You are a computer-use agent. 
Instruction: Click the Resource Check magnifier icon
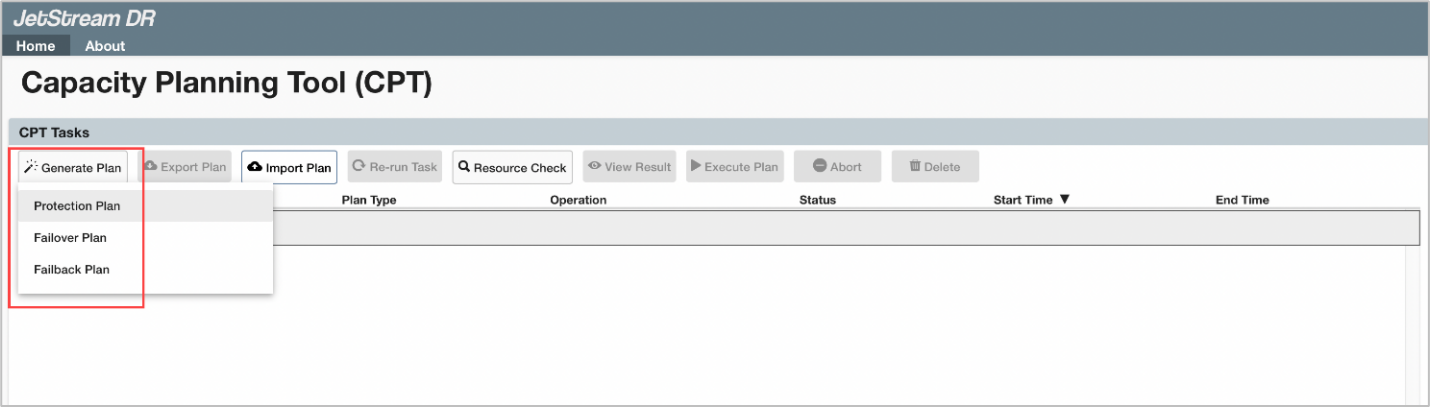[x=464, y=167]
